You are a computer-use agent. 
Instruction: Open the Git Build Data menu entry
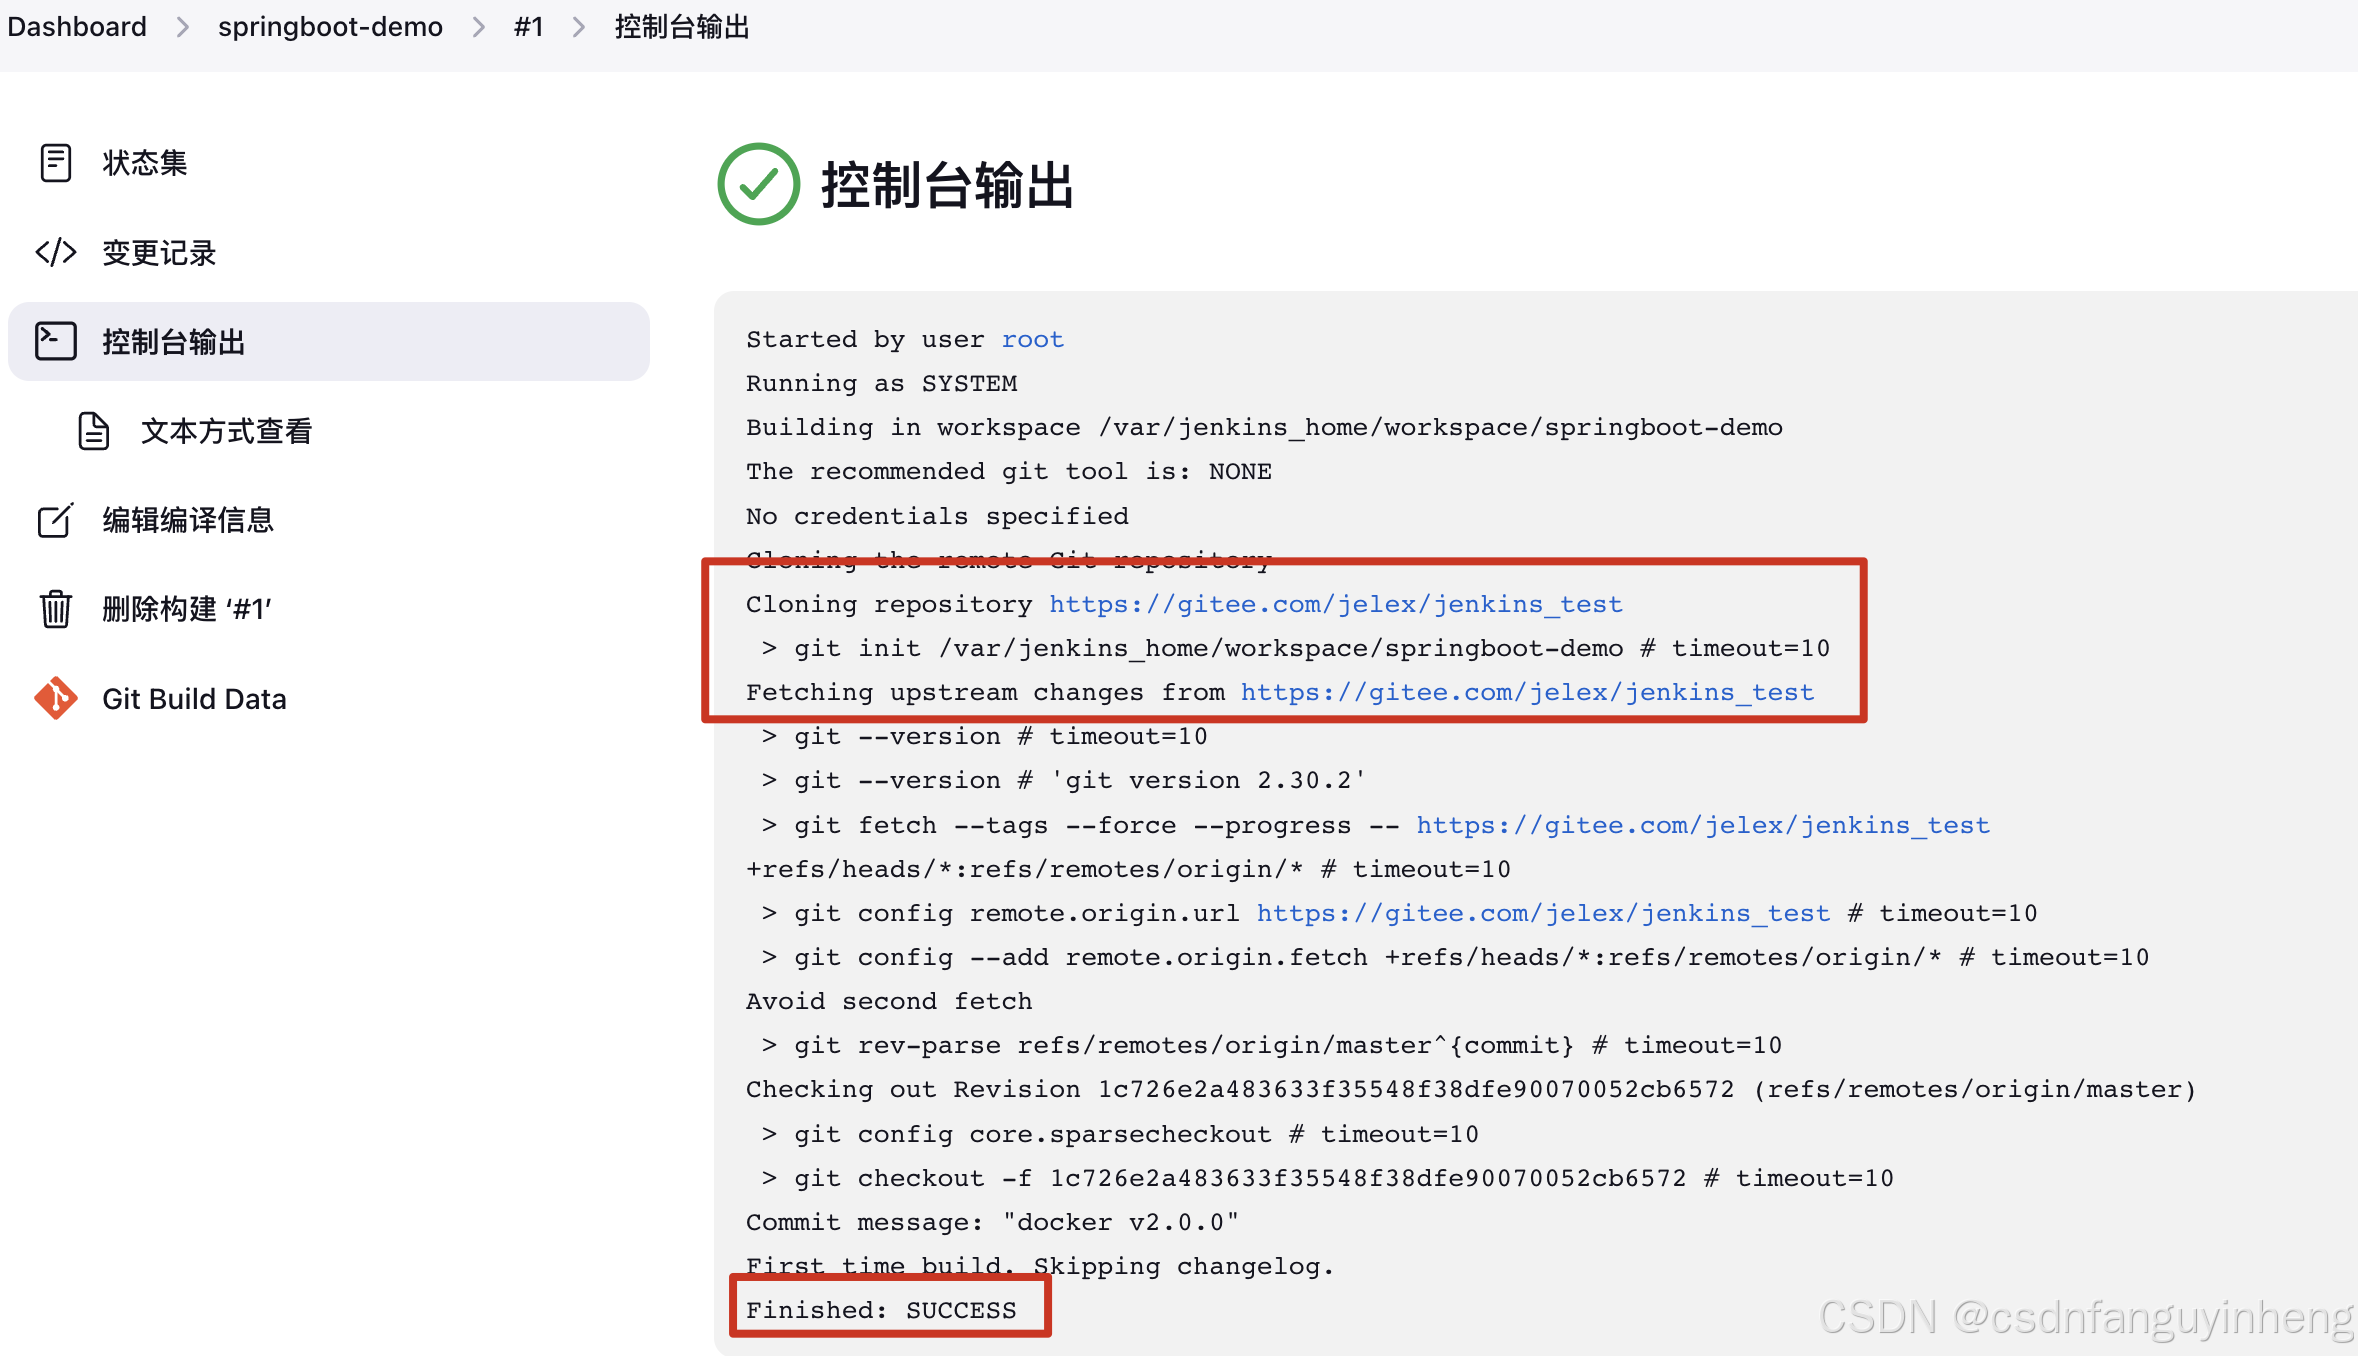point(194,698)
